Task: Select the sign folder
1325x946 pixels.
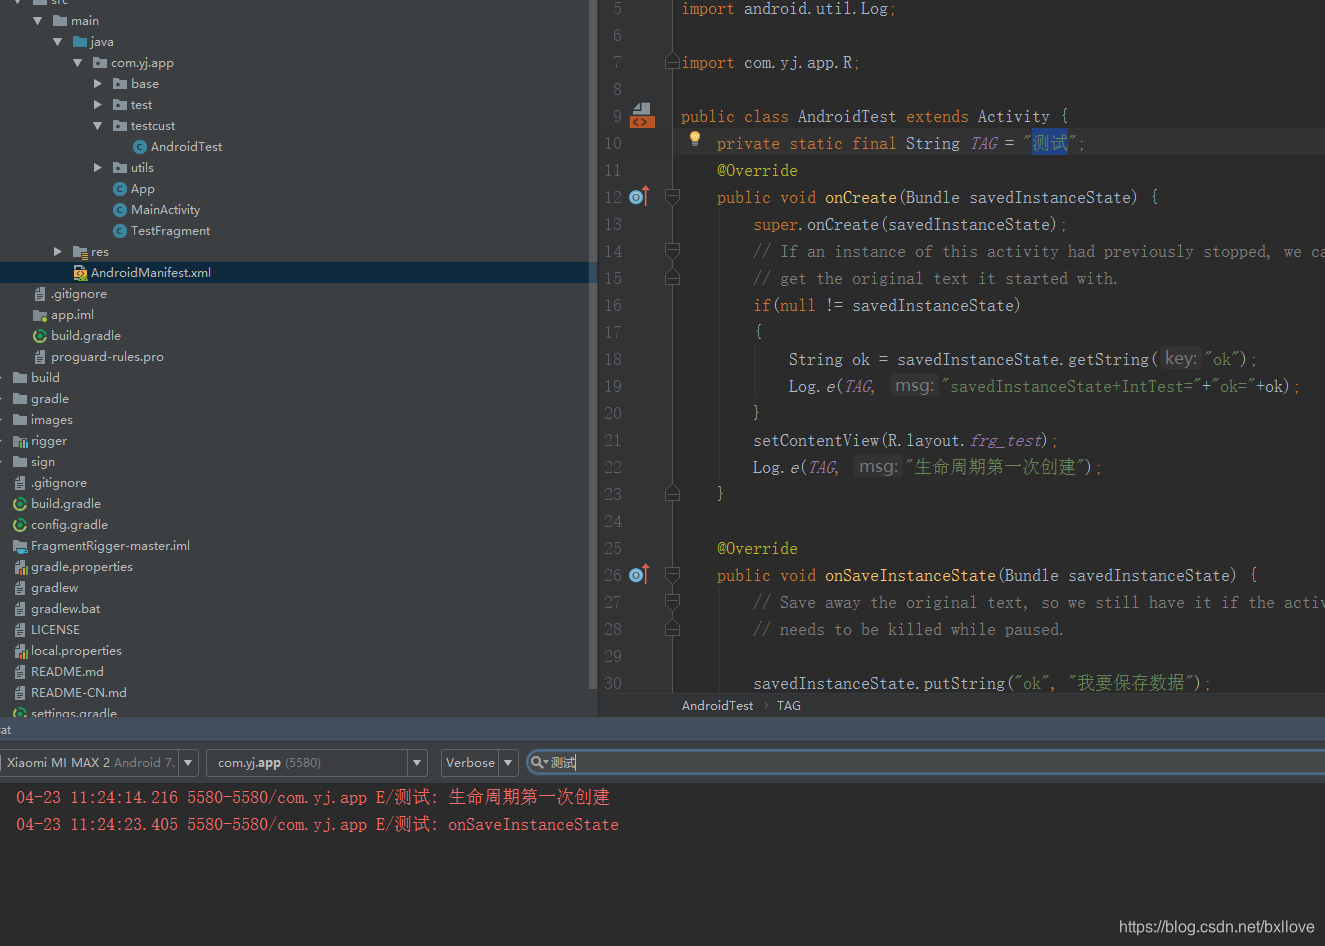Action: click(x=42, y=461)
